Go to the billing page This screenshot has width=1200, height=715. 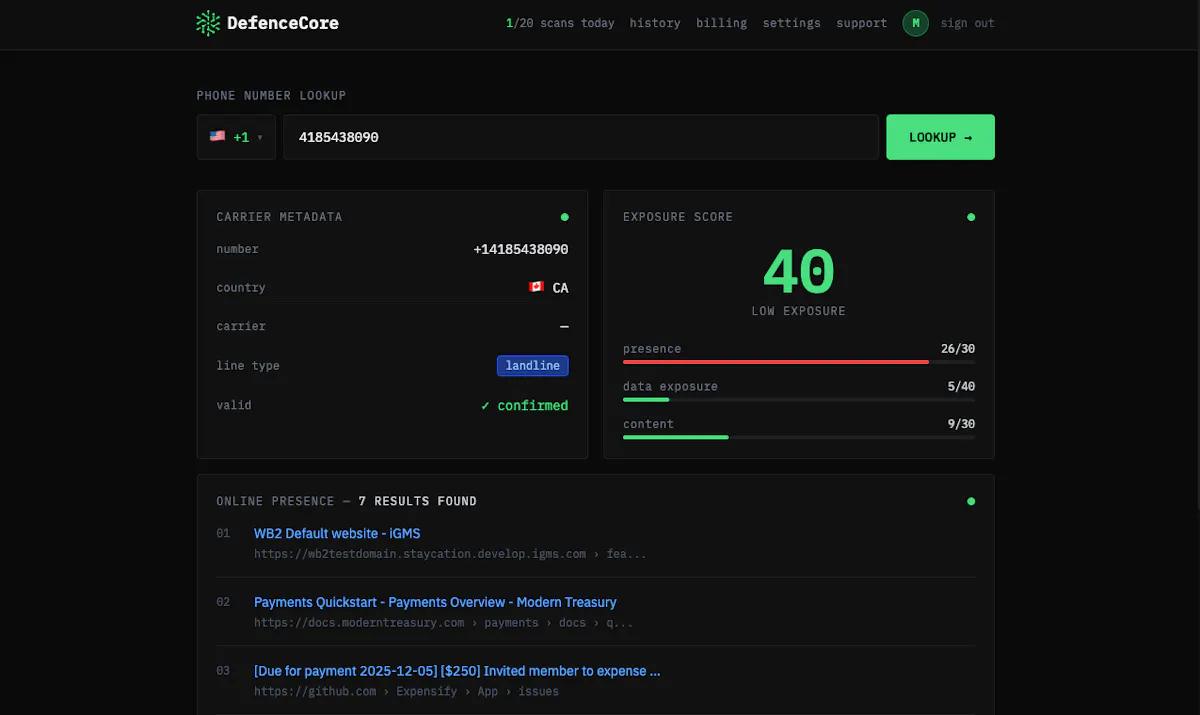point(722,23)
